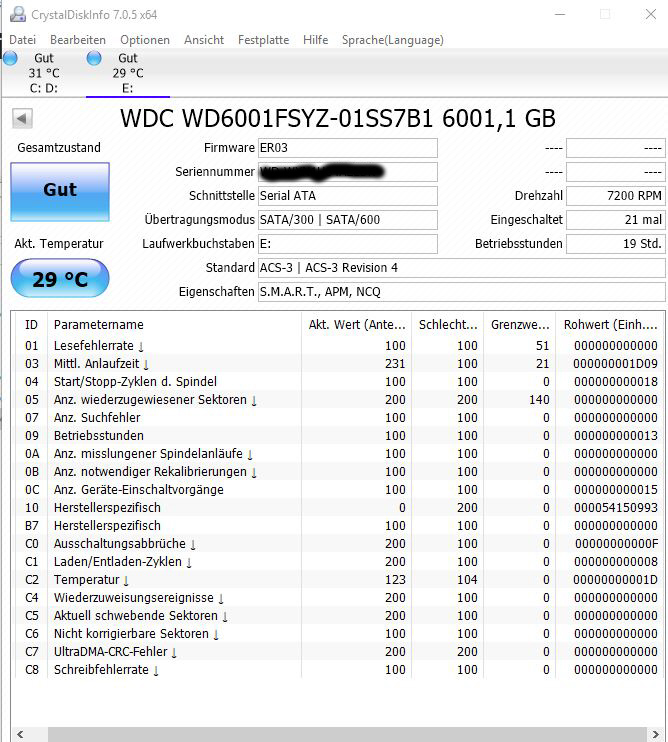Click the Rohwert column header
668x742 pixels.
[610, 325]
